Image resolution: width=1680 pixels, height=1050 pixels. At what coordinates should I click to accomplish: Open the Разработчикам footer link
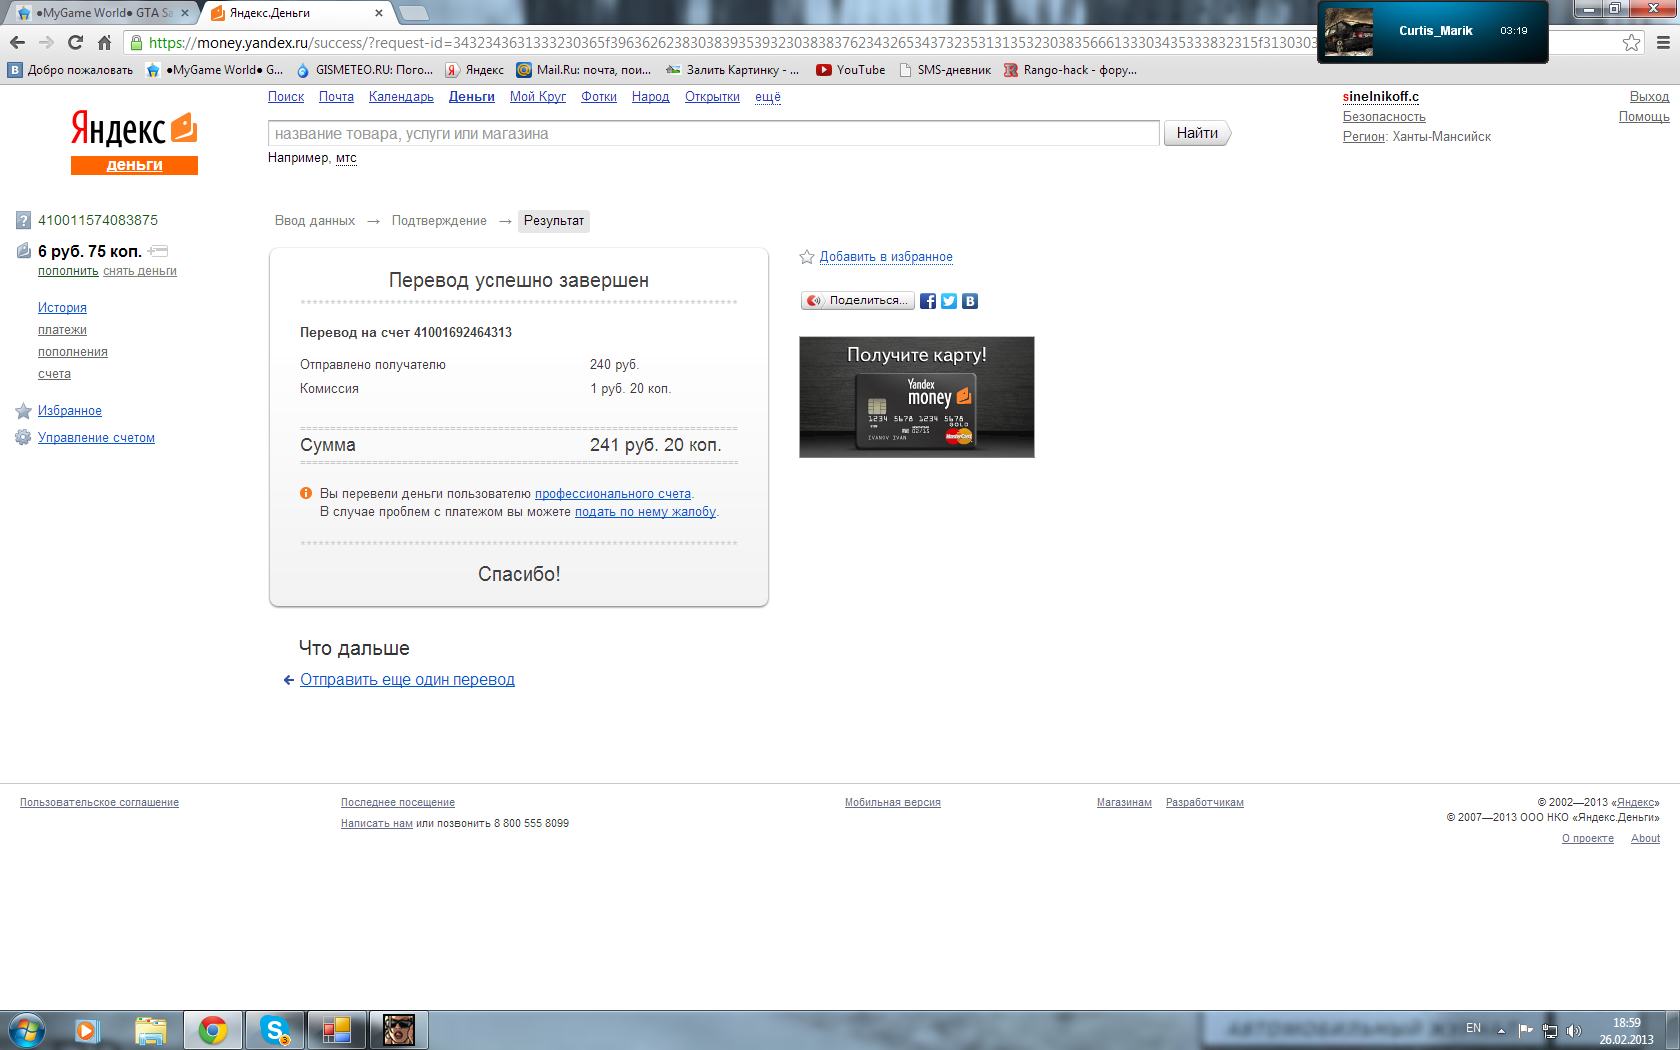tap(1205, 803)
